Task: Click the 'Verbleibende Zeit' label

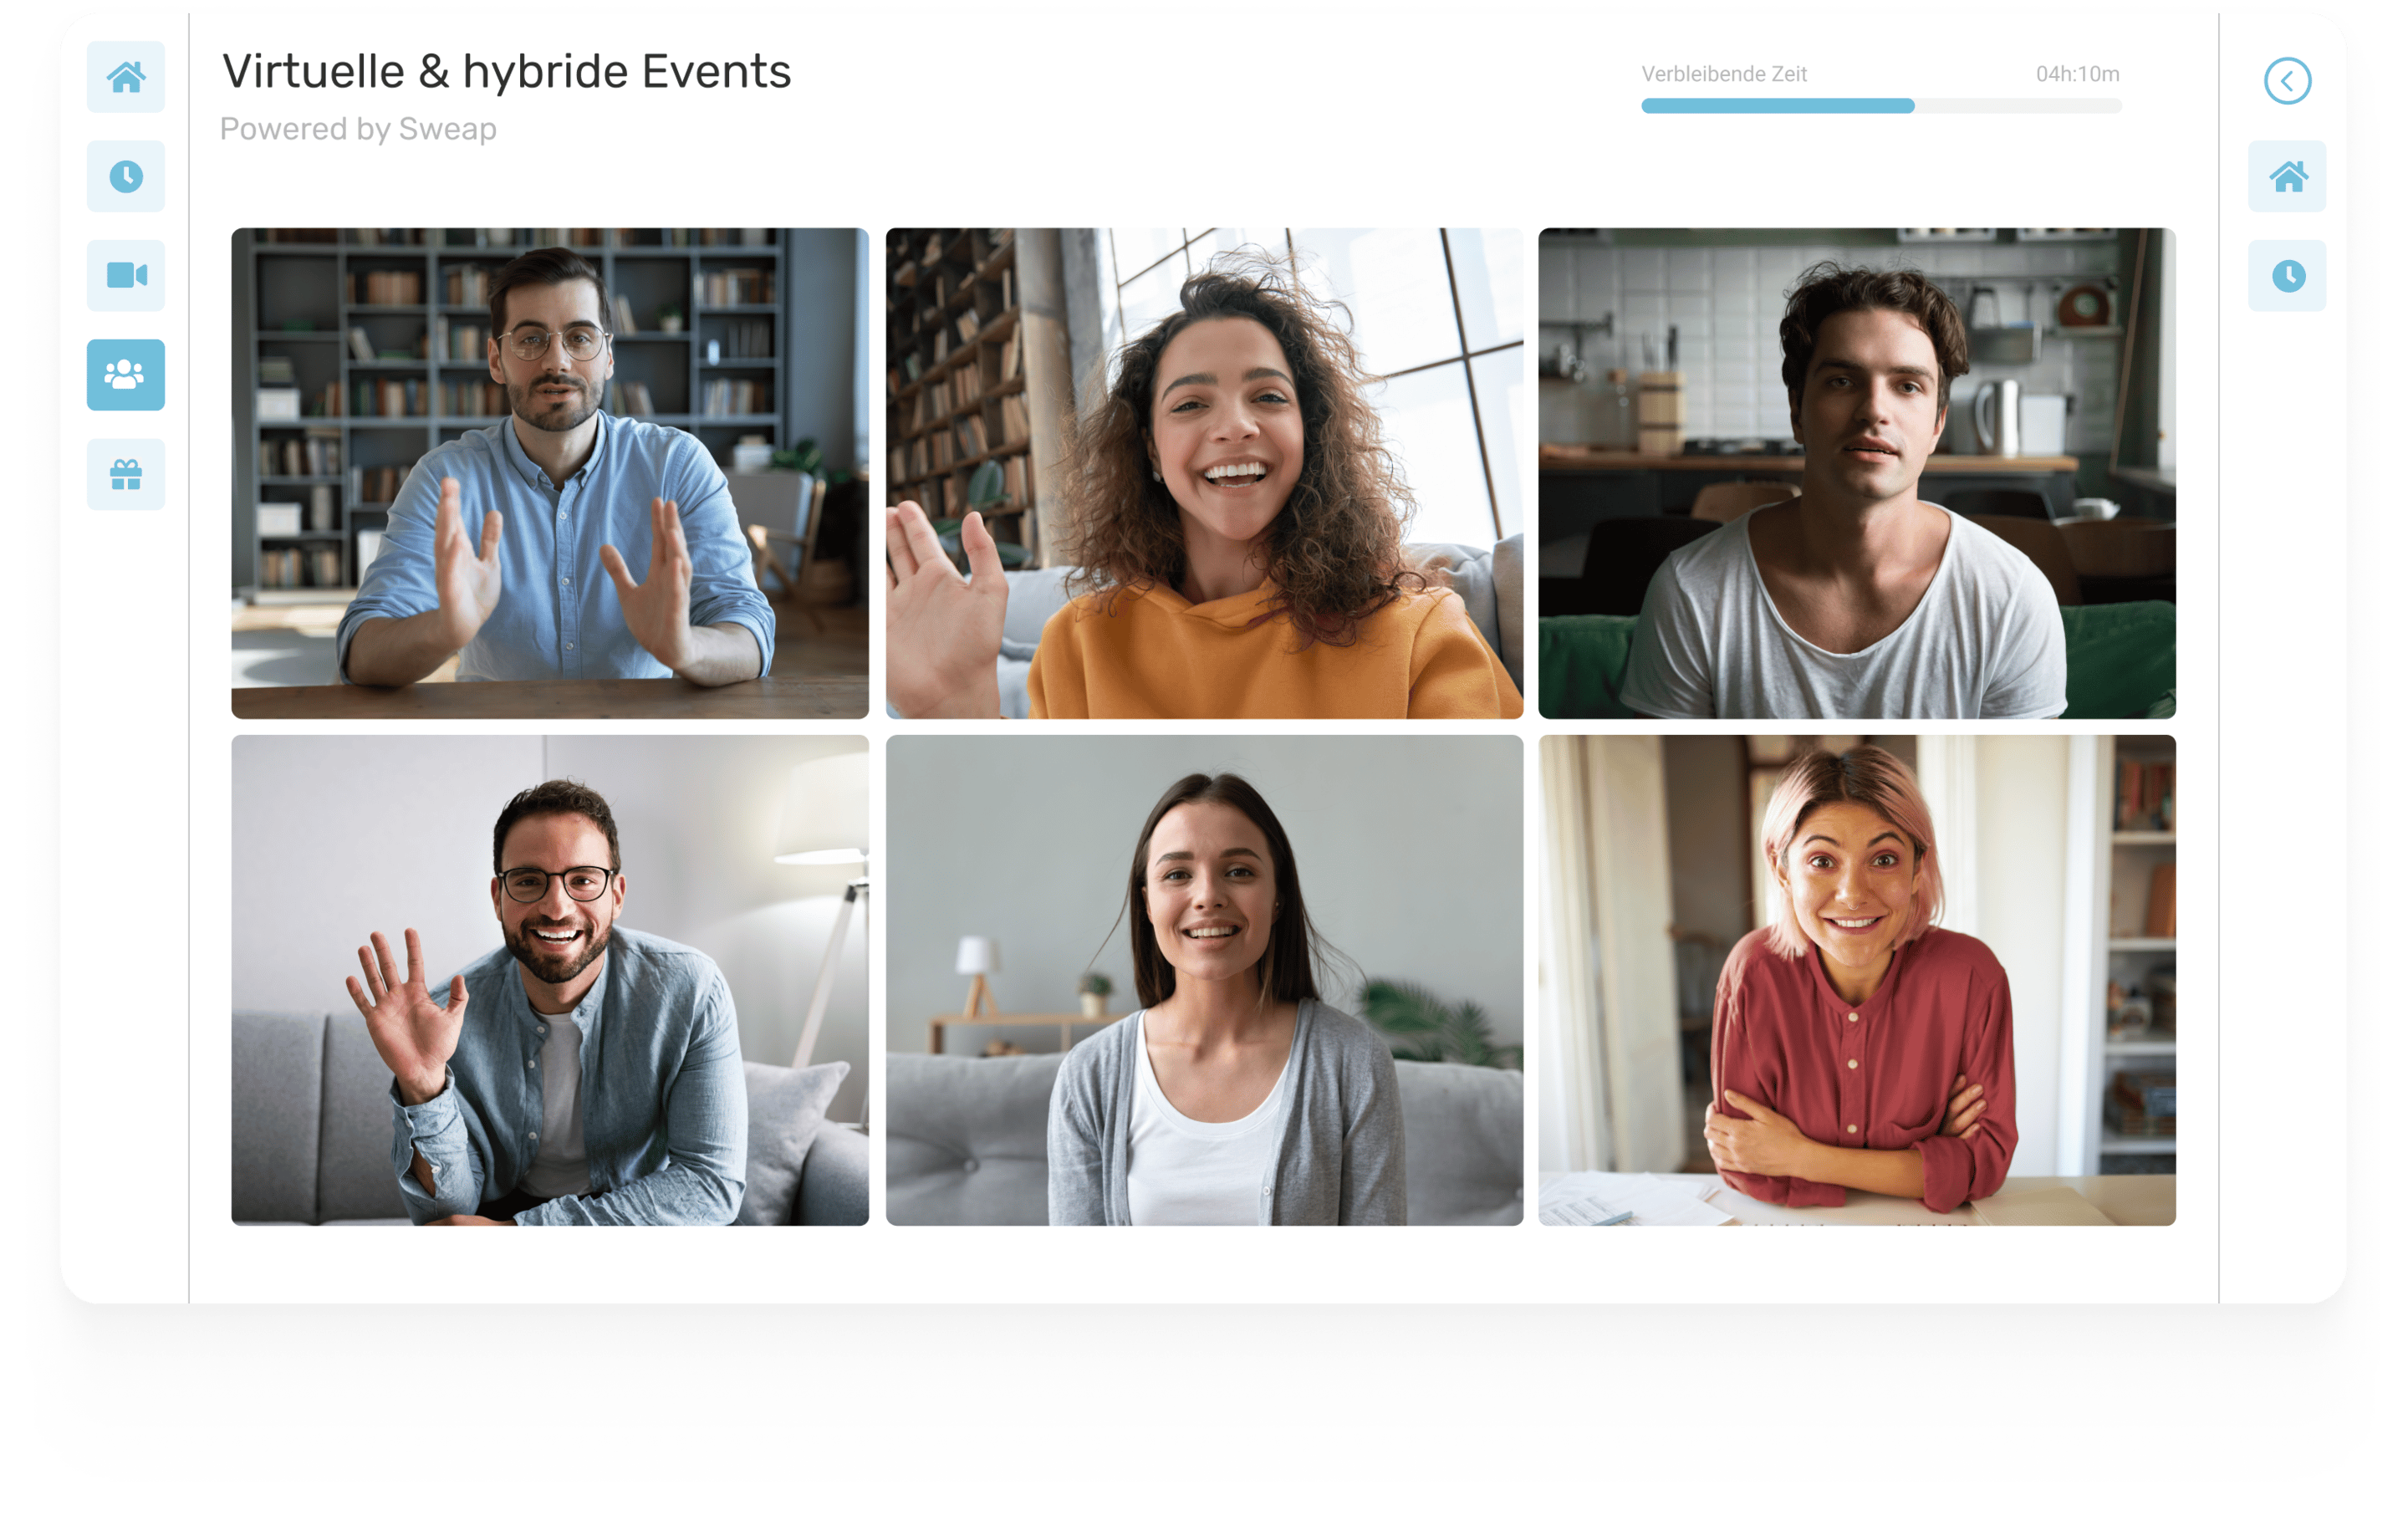Action: pos(1724,74)
